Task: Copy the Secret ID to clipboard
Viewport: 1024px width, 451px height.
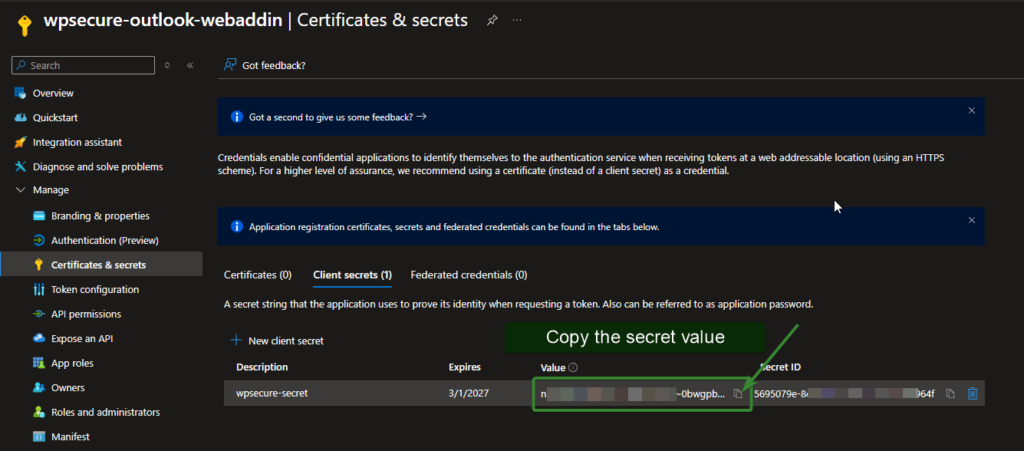Action: tap(950, 394)
